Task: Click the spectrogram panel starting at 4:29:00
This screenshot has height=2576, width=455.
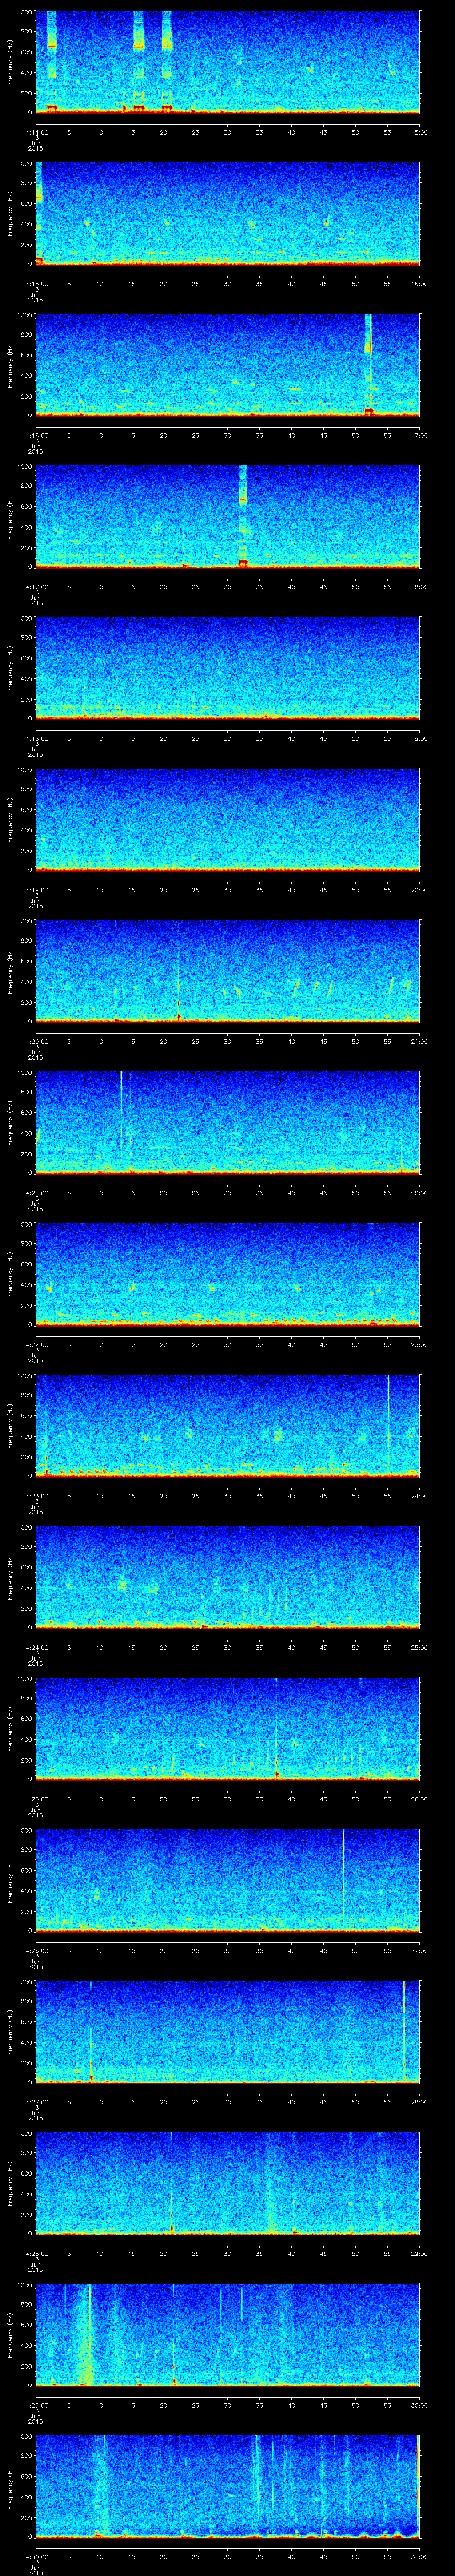Action: [228, 2334]
